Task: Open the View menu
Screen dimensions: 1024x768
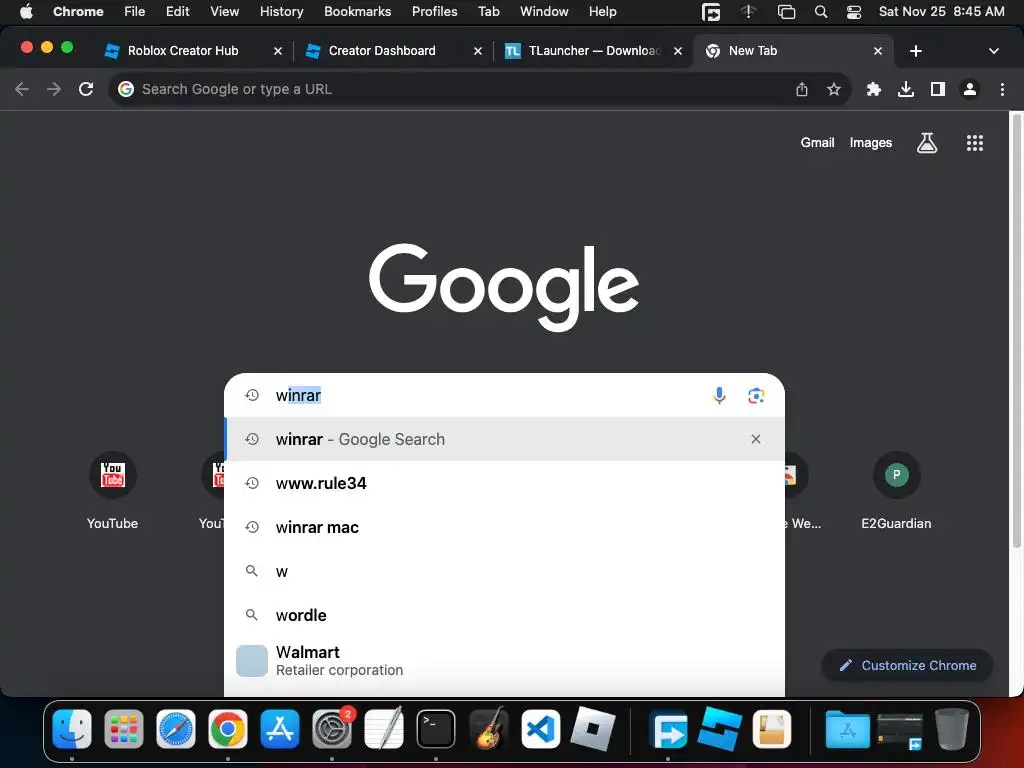Action: tap(224, 12)
